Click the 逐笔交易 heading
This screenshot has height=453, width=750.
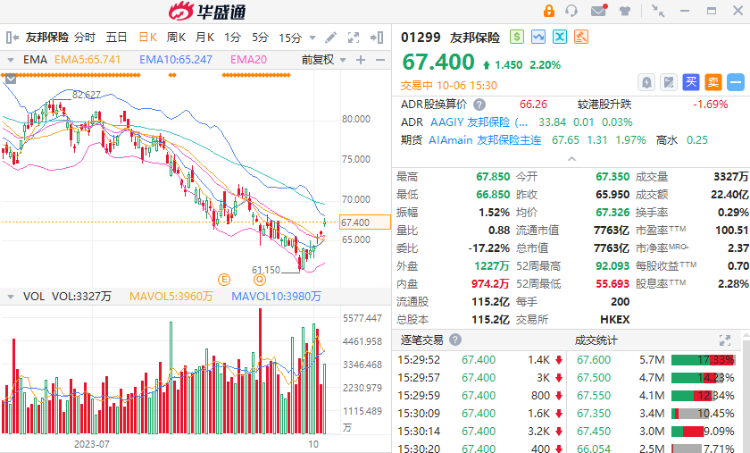click(x=421, y=340)
